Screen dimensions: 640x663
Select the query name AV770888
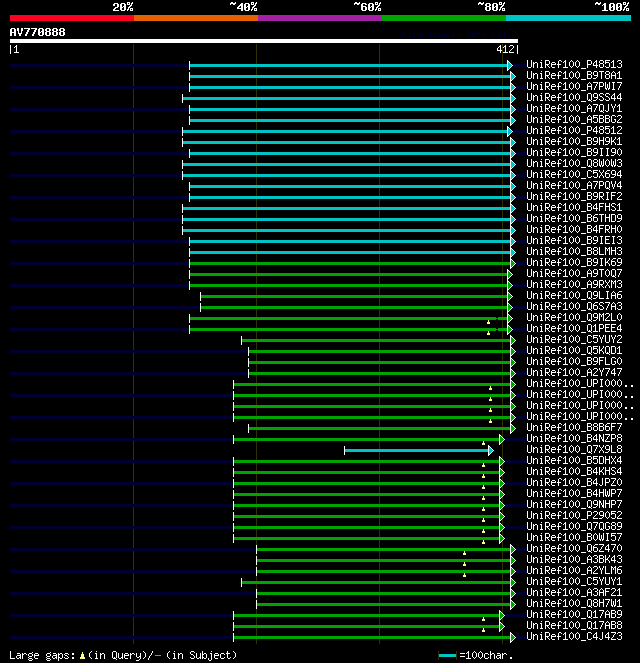38,32
